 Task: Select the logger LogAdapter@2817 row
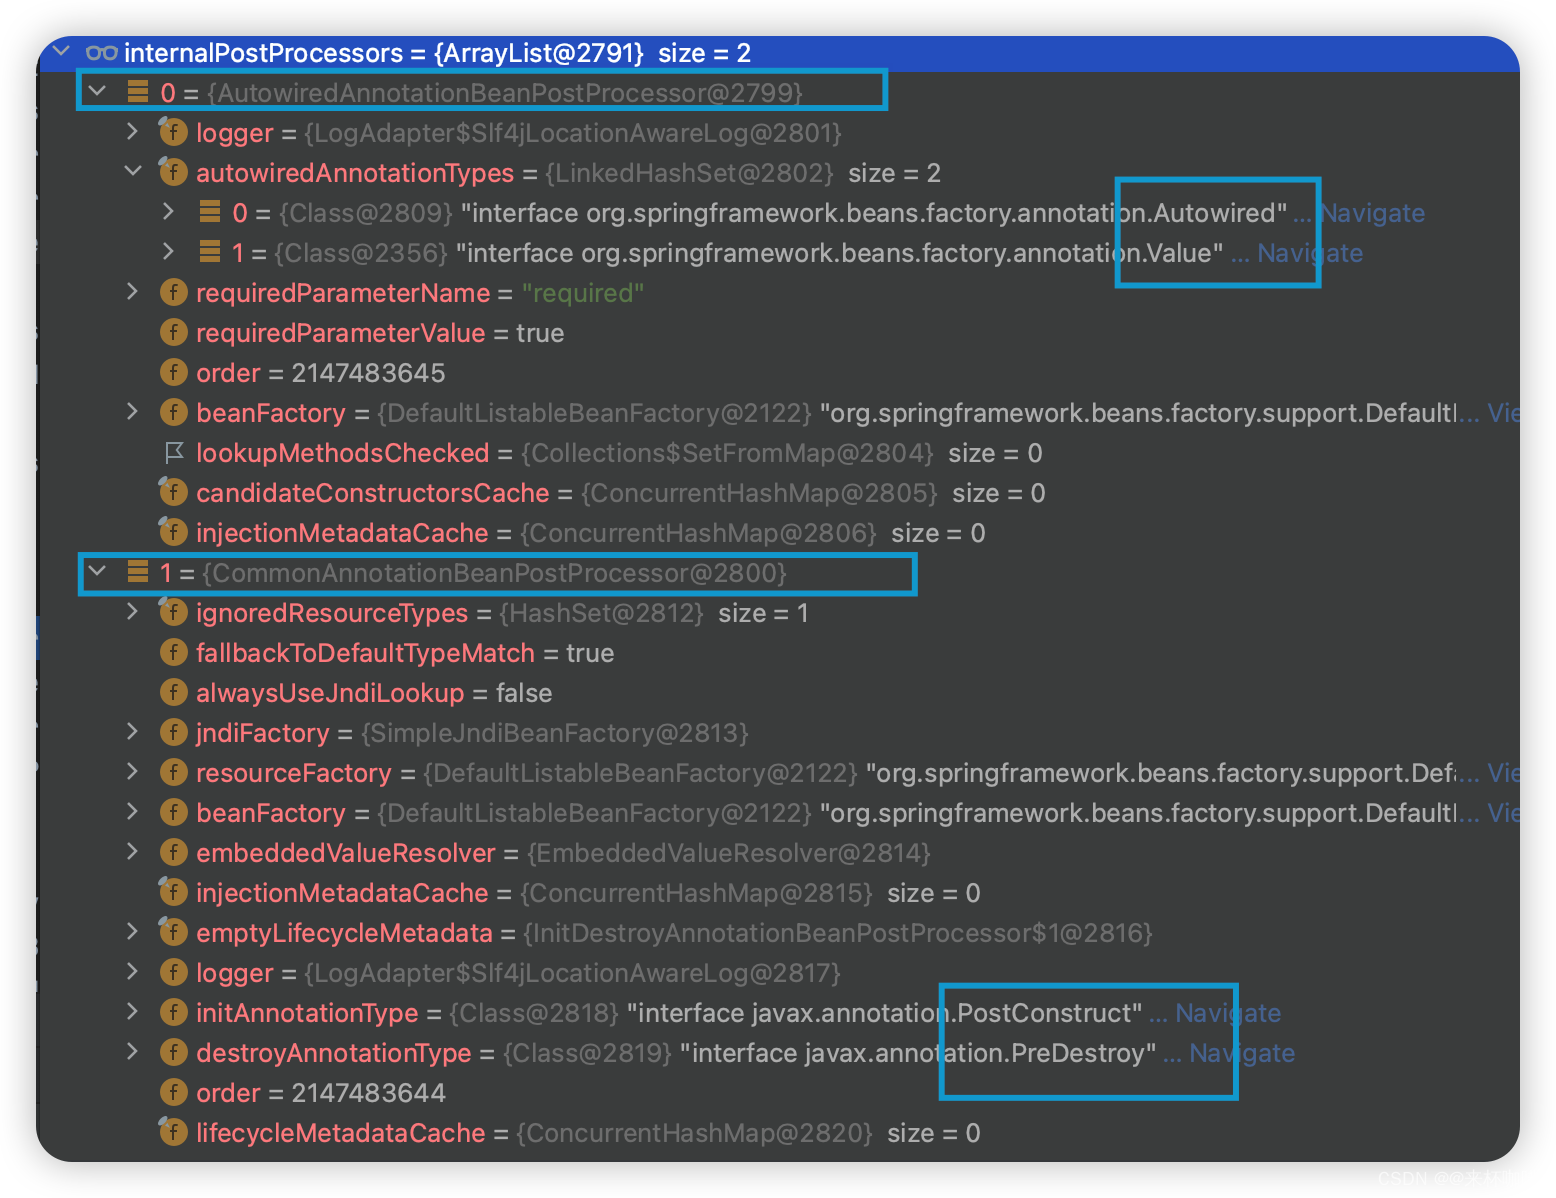coord(778,972)
